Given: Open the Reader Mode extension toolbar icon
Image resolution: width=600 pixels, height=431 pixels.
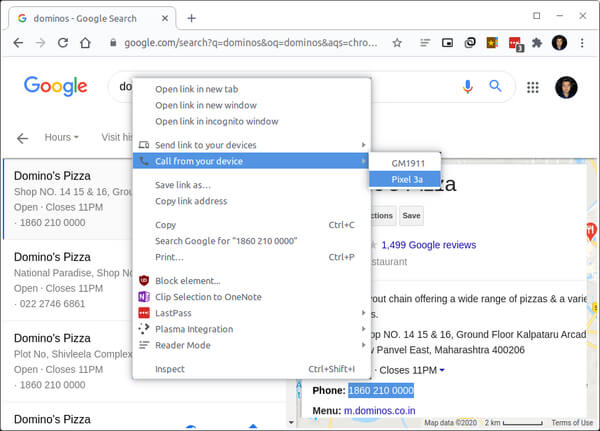Looking at the screenshot, I should click(425, 42).
